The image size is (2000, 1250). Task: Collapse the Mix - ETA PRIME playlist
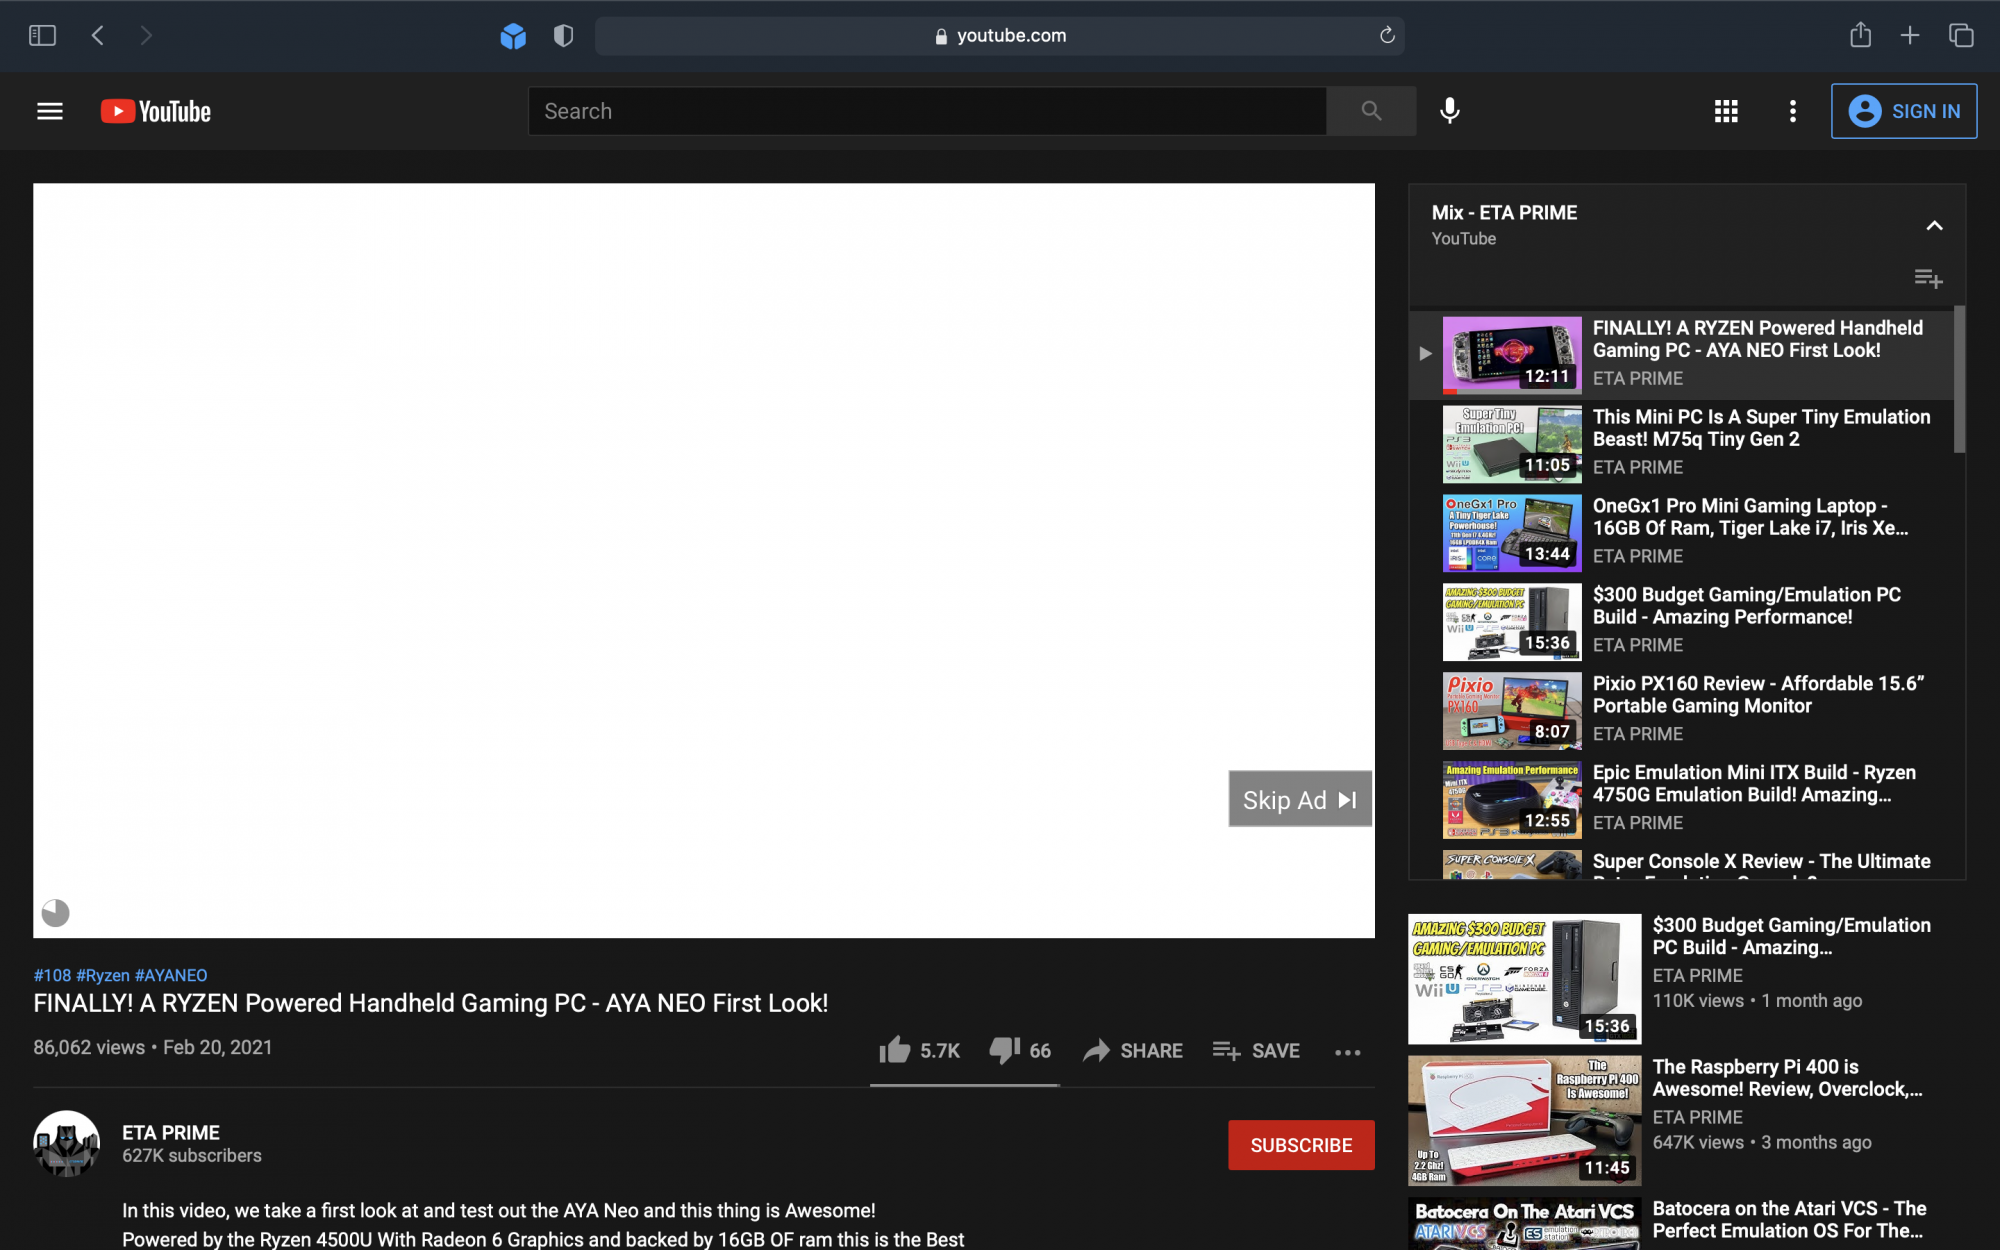[x=1934, y=226]
